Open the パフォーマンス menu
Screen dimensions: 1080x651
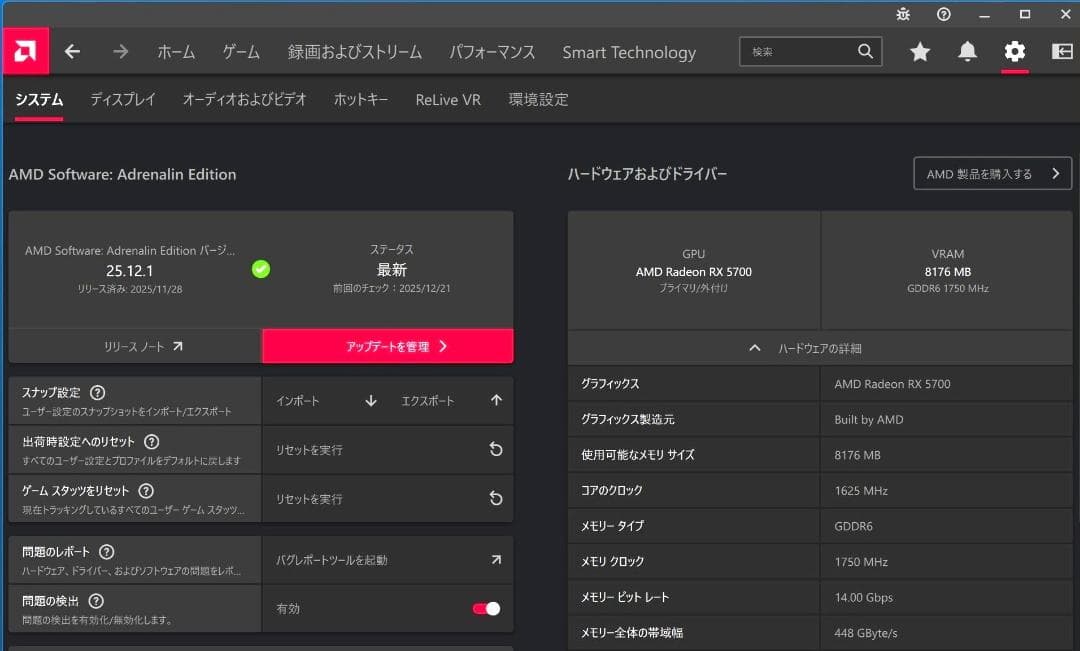coord(491,51)
